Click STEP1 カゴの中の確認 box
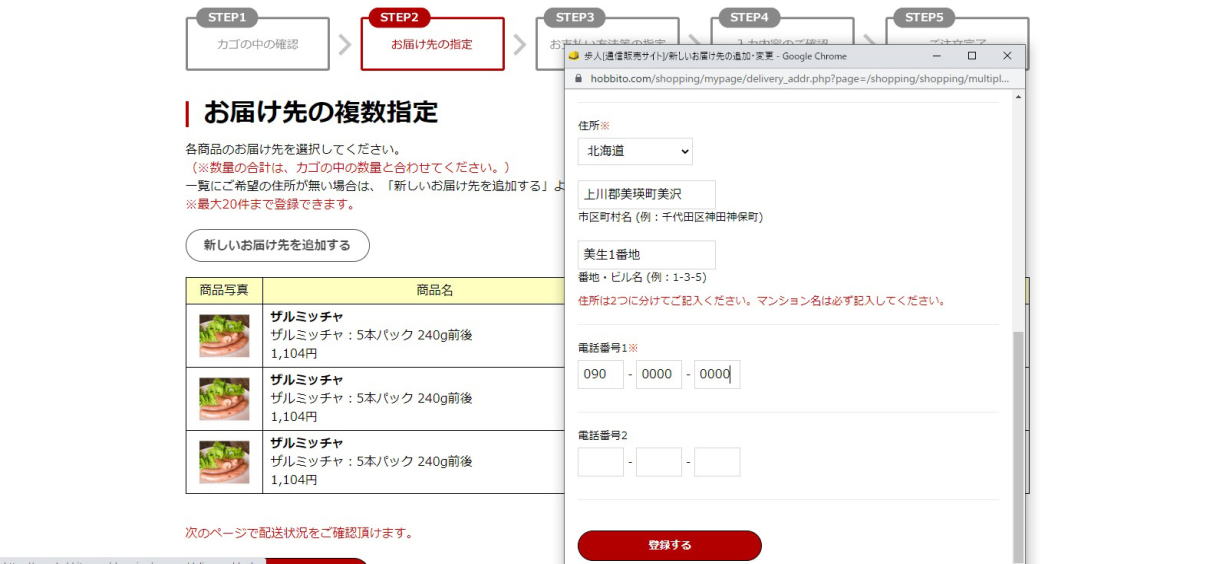The height and width of the screenshot is (564, 1213). click(x=257, y=40)
